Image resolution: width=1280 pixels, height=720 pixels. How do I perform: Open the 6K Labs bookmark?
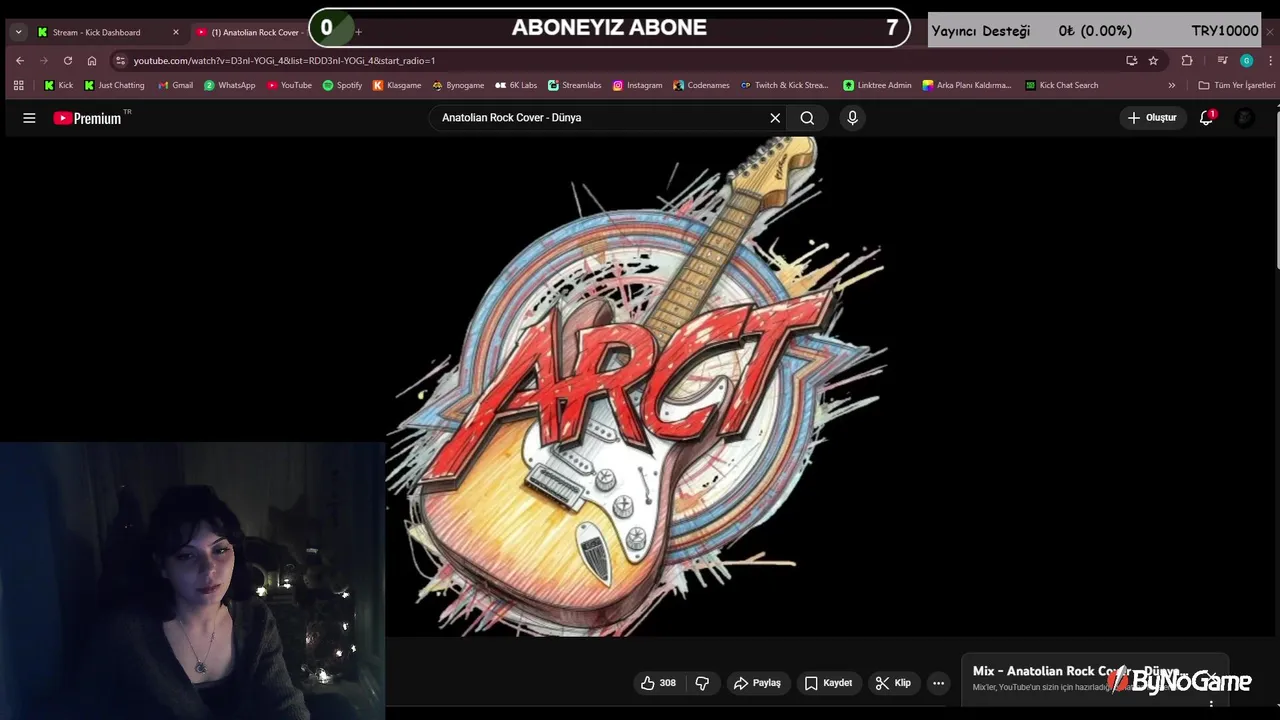click(516, 85)
